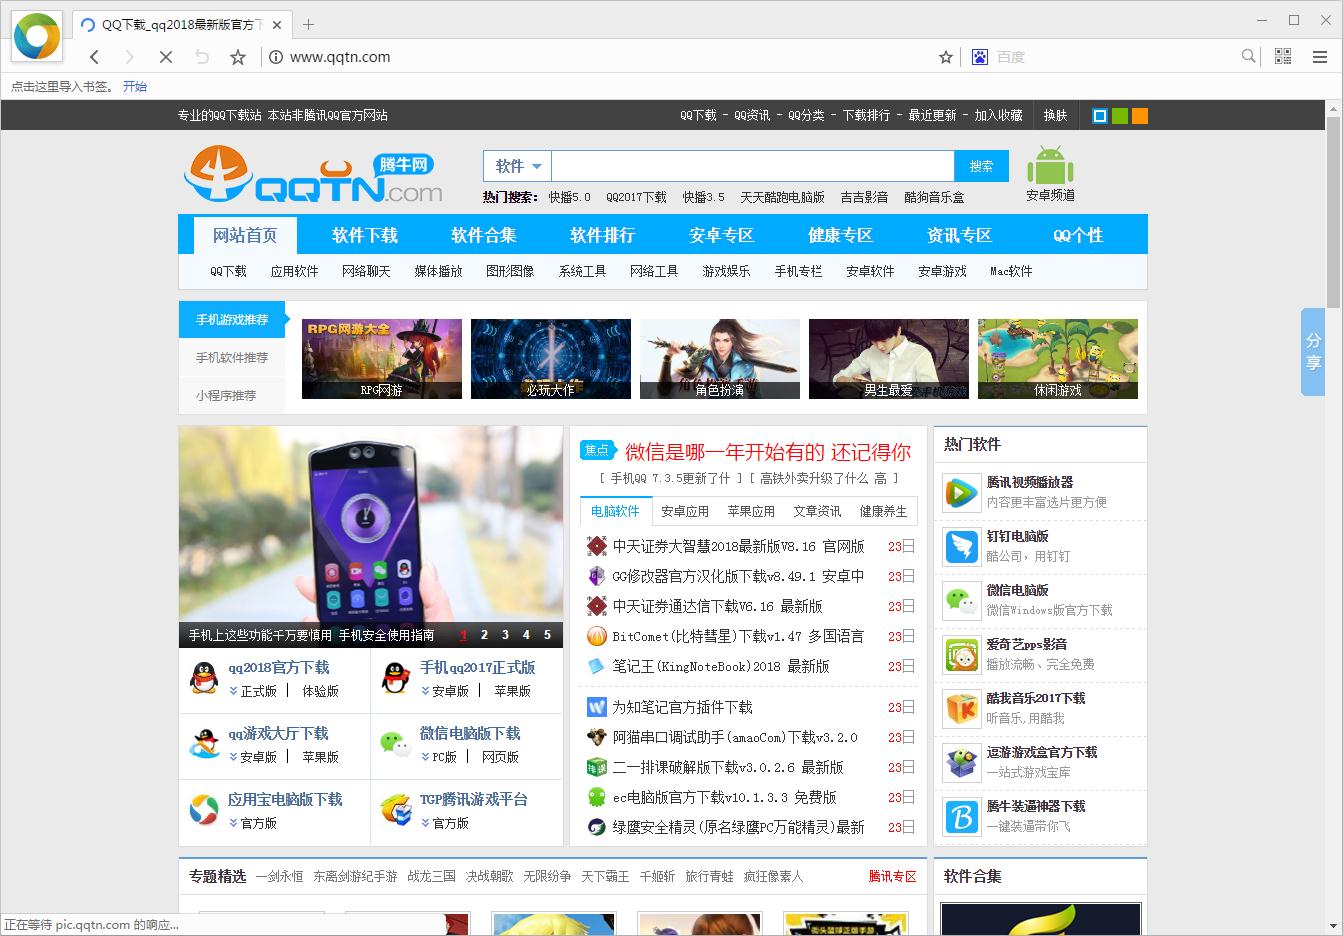Click the 微信电脑版 green icon in 热门软件
This screenshot has height=936, width=1343.
click(x=962, y=600)
